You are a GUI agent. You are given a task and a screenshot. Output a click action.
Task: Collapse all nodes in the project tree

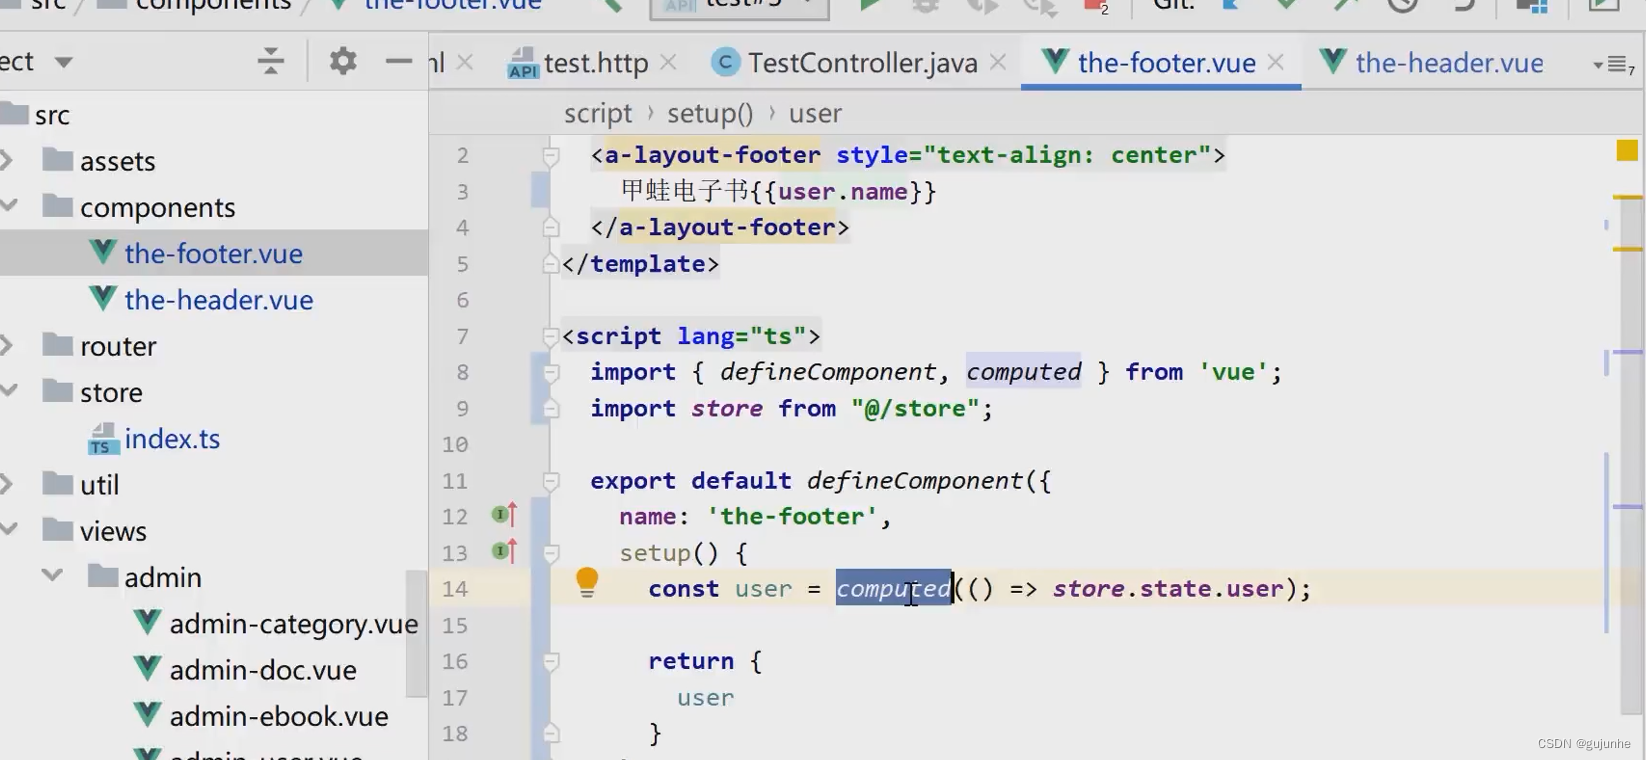click(x=270, y=61)
